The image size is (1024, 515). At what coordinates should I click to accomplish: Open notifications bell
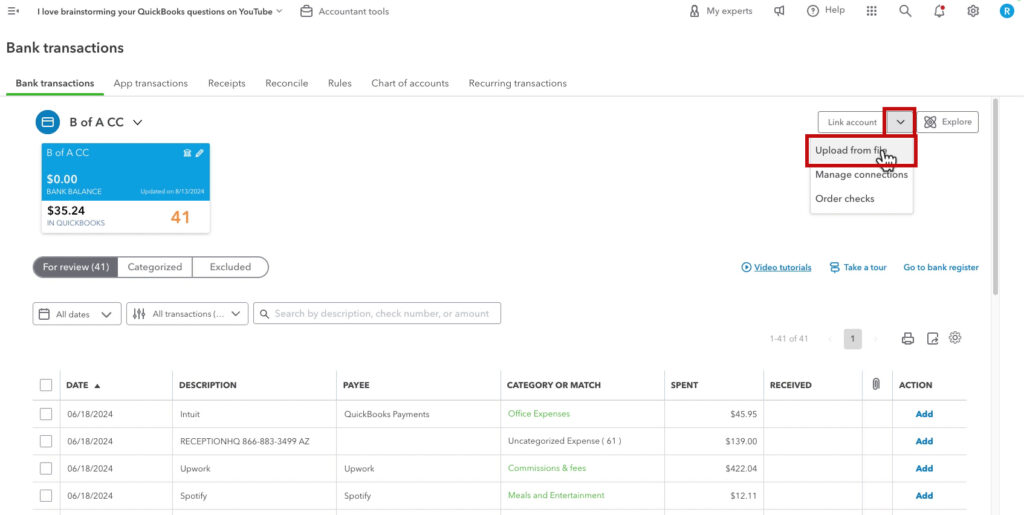(939, 11)
